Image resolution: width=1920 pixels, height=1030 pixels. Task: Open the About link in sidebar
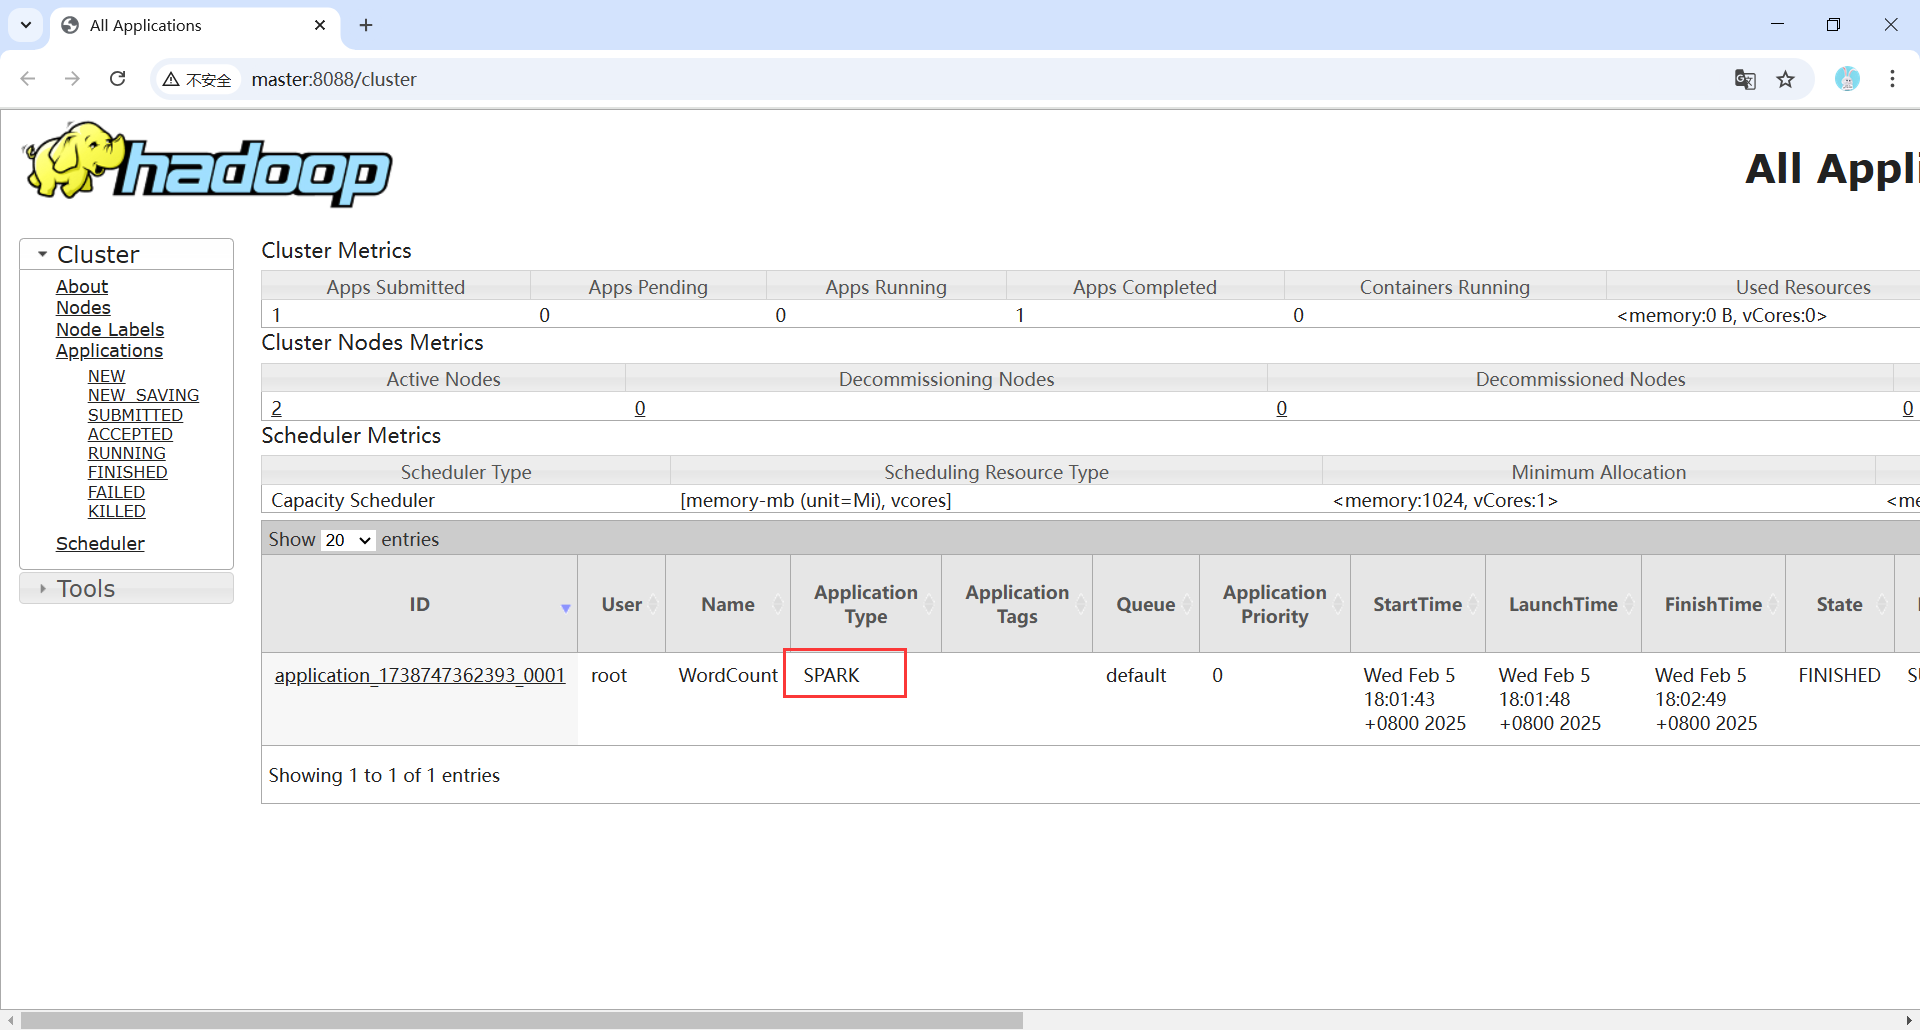point(82,287)
